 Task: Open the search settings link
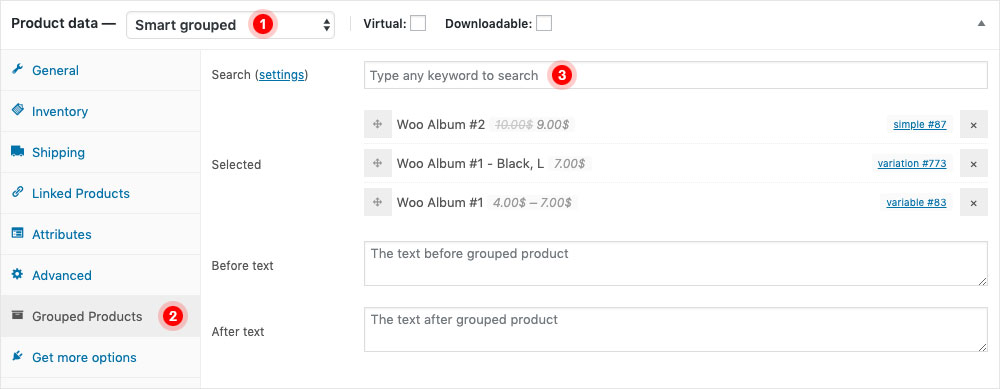pos(281,75)
